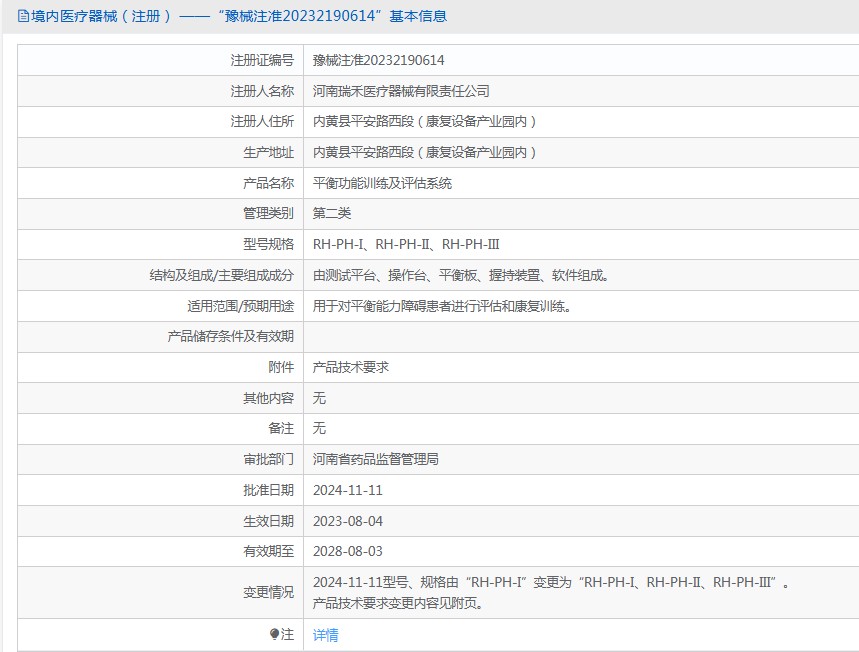Image resolution: width=859 pixels, height=652 pixels.
Task: Open the 详情 link
Action: pyautogui.click(x=325, y=635)
